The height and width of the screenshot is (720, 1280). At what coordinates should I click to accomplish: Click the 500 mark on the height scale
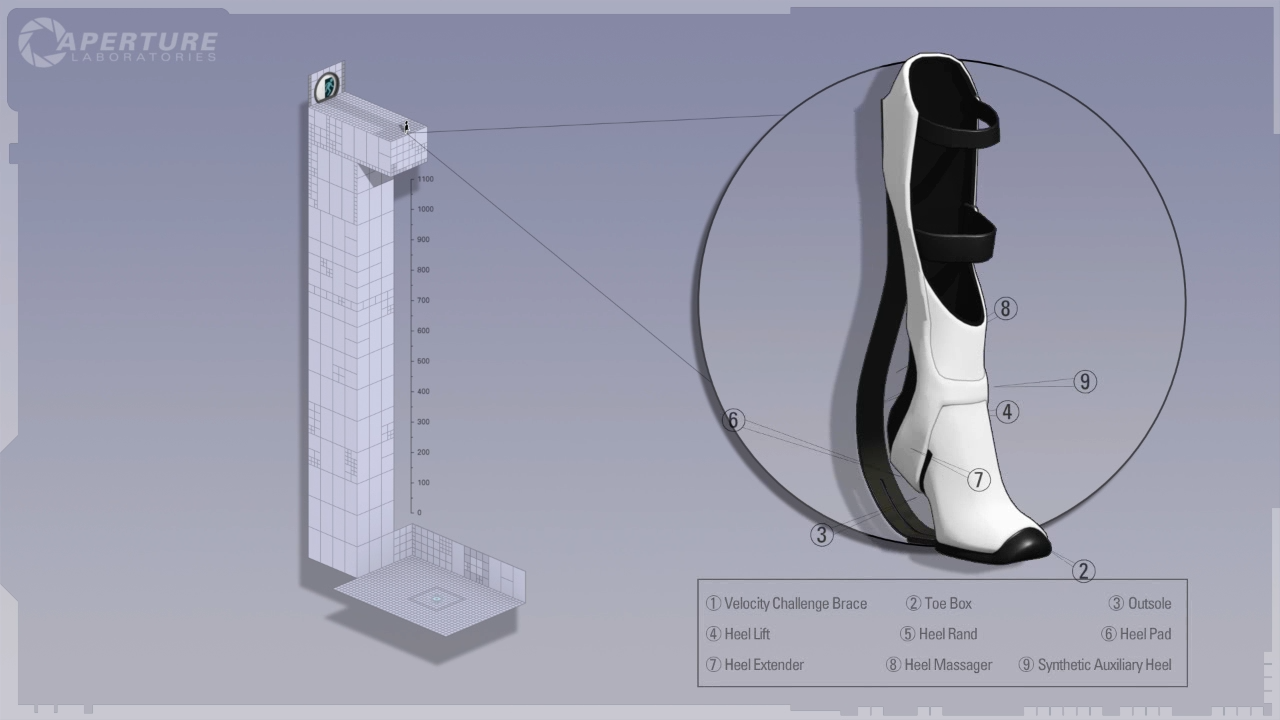423,361
